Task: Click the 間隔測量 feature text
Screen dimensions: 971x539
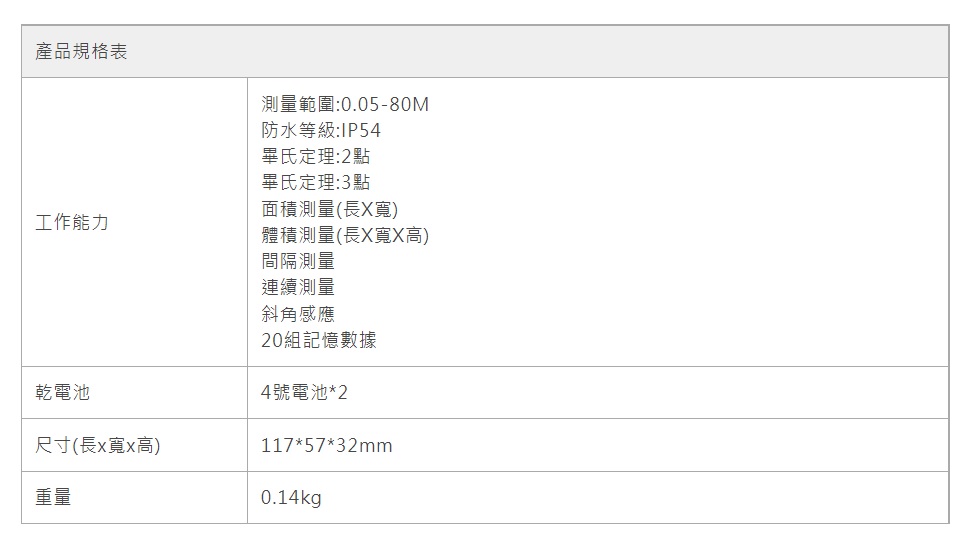Action: (x=297, y=262)
